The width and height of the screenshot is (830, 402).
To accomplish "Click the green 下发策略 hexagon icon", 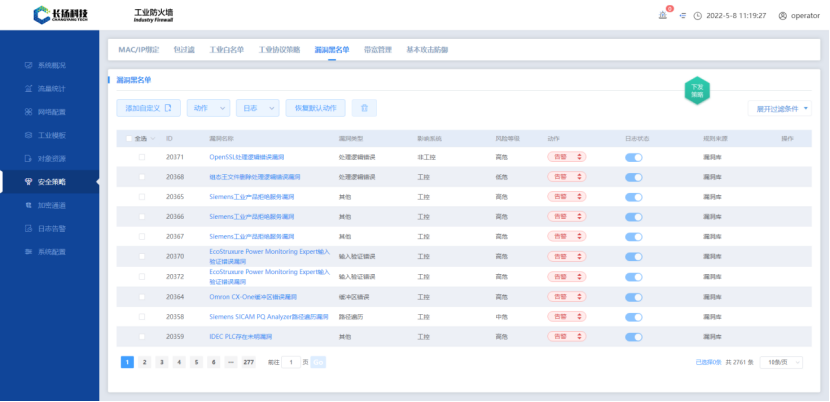I will coord(697,90).
